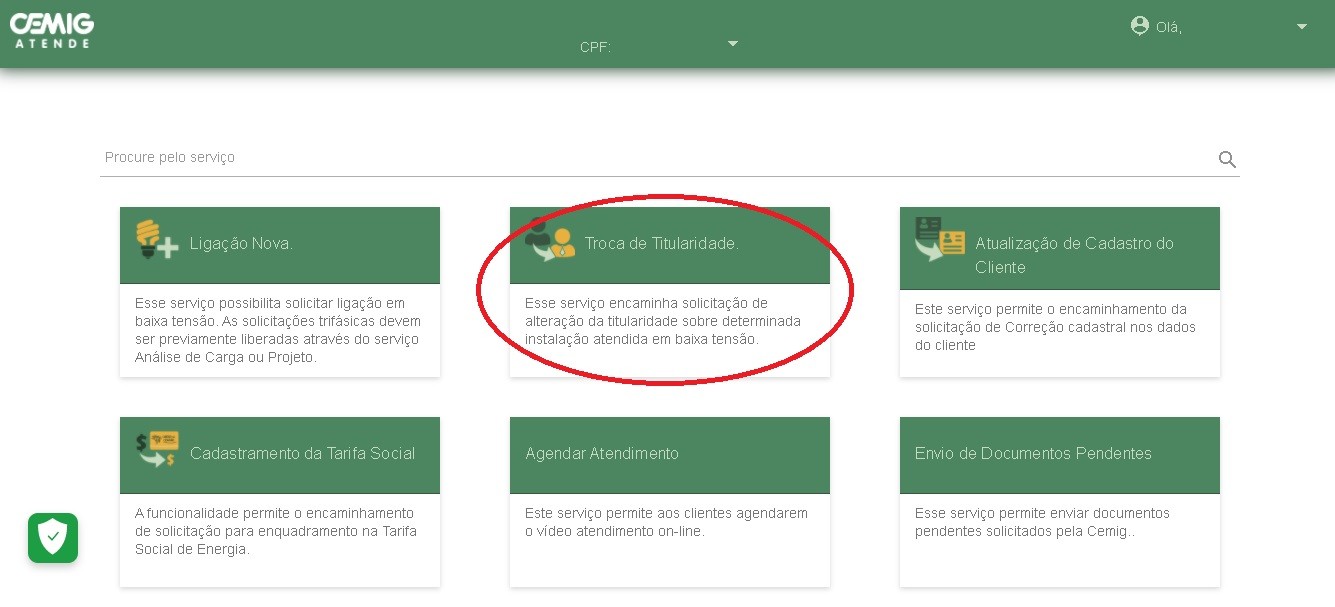
Task: Click the user profile icon beside Olá
Action: pyautogui.click(x=1140, y=26)
